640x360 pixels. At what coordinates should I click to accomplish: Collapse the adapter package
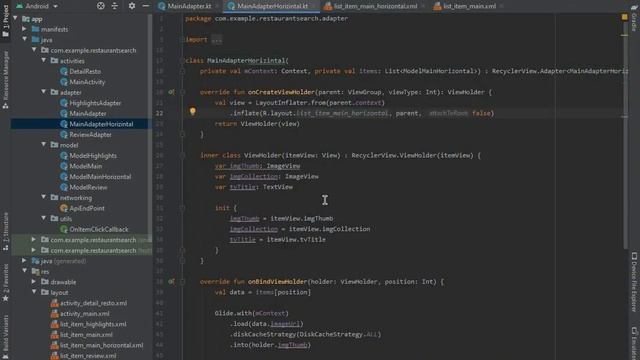pos(44,92)
